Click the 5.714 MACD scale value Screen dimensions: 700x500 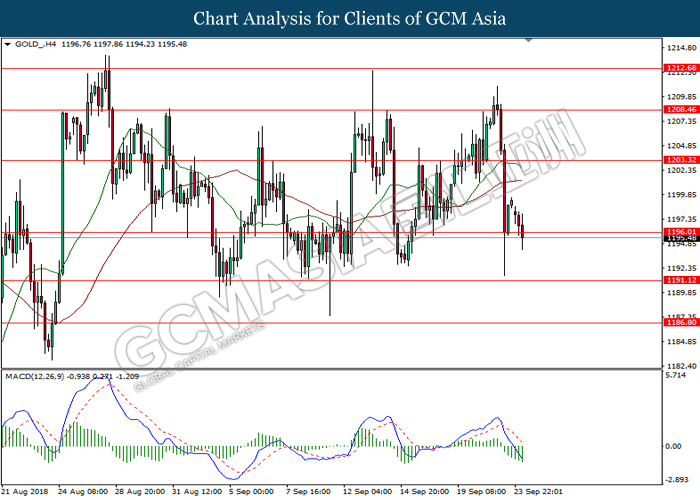click(675, 375)
